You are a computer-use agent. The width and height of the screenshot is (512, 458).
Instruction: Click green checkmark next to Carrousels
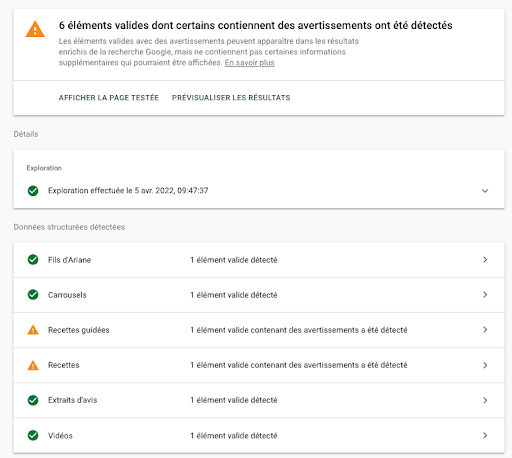33,295
